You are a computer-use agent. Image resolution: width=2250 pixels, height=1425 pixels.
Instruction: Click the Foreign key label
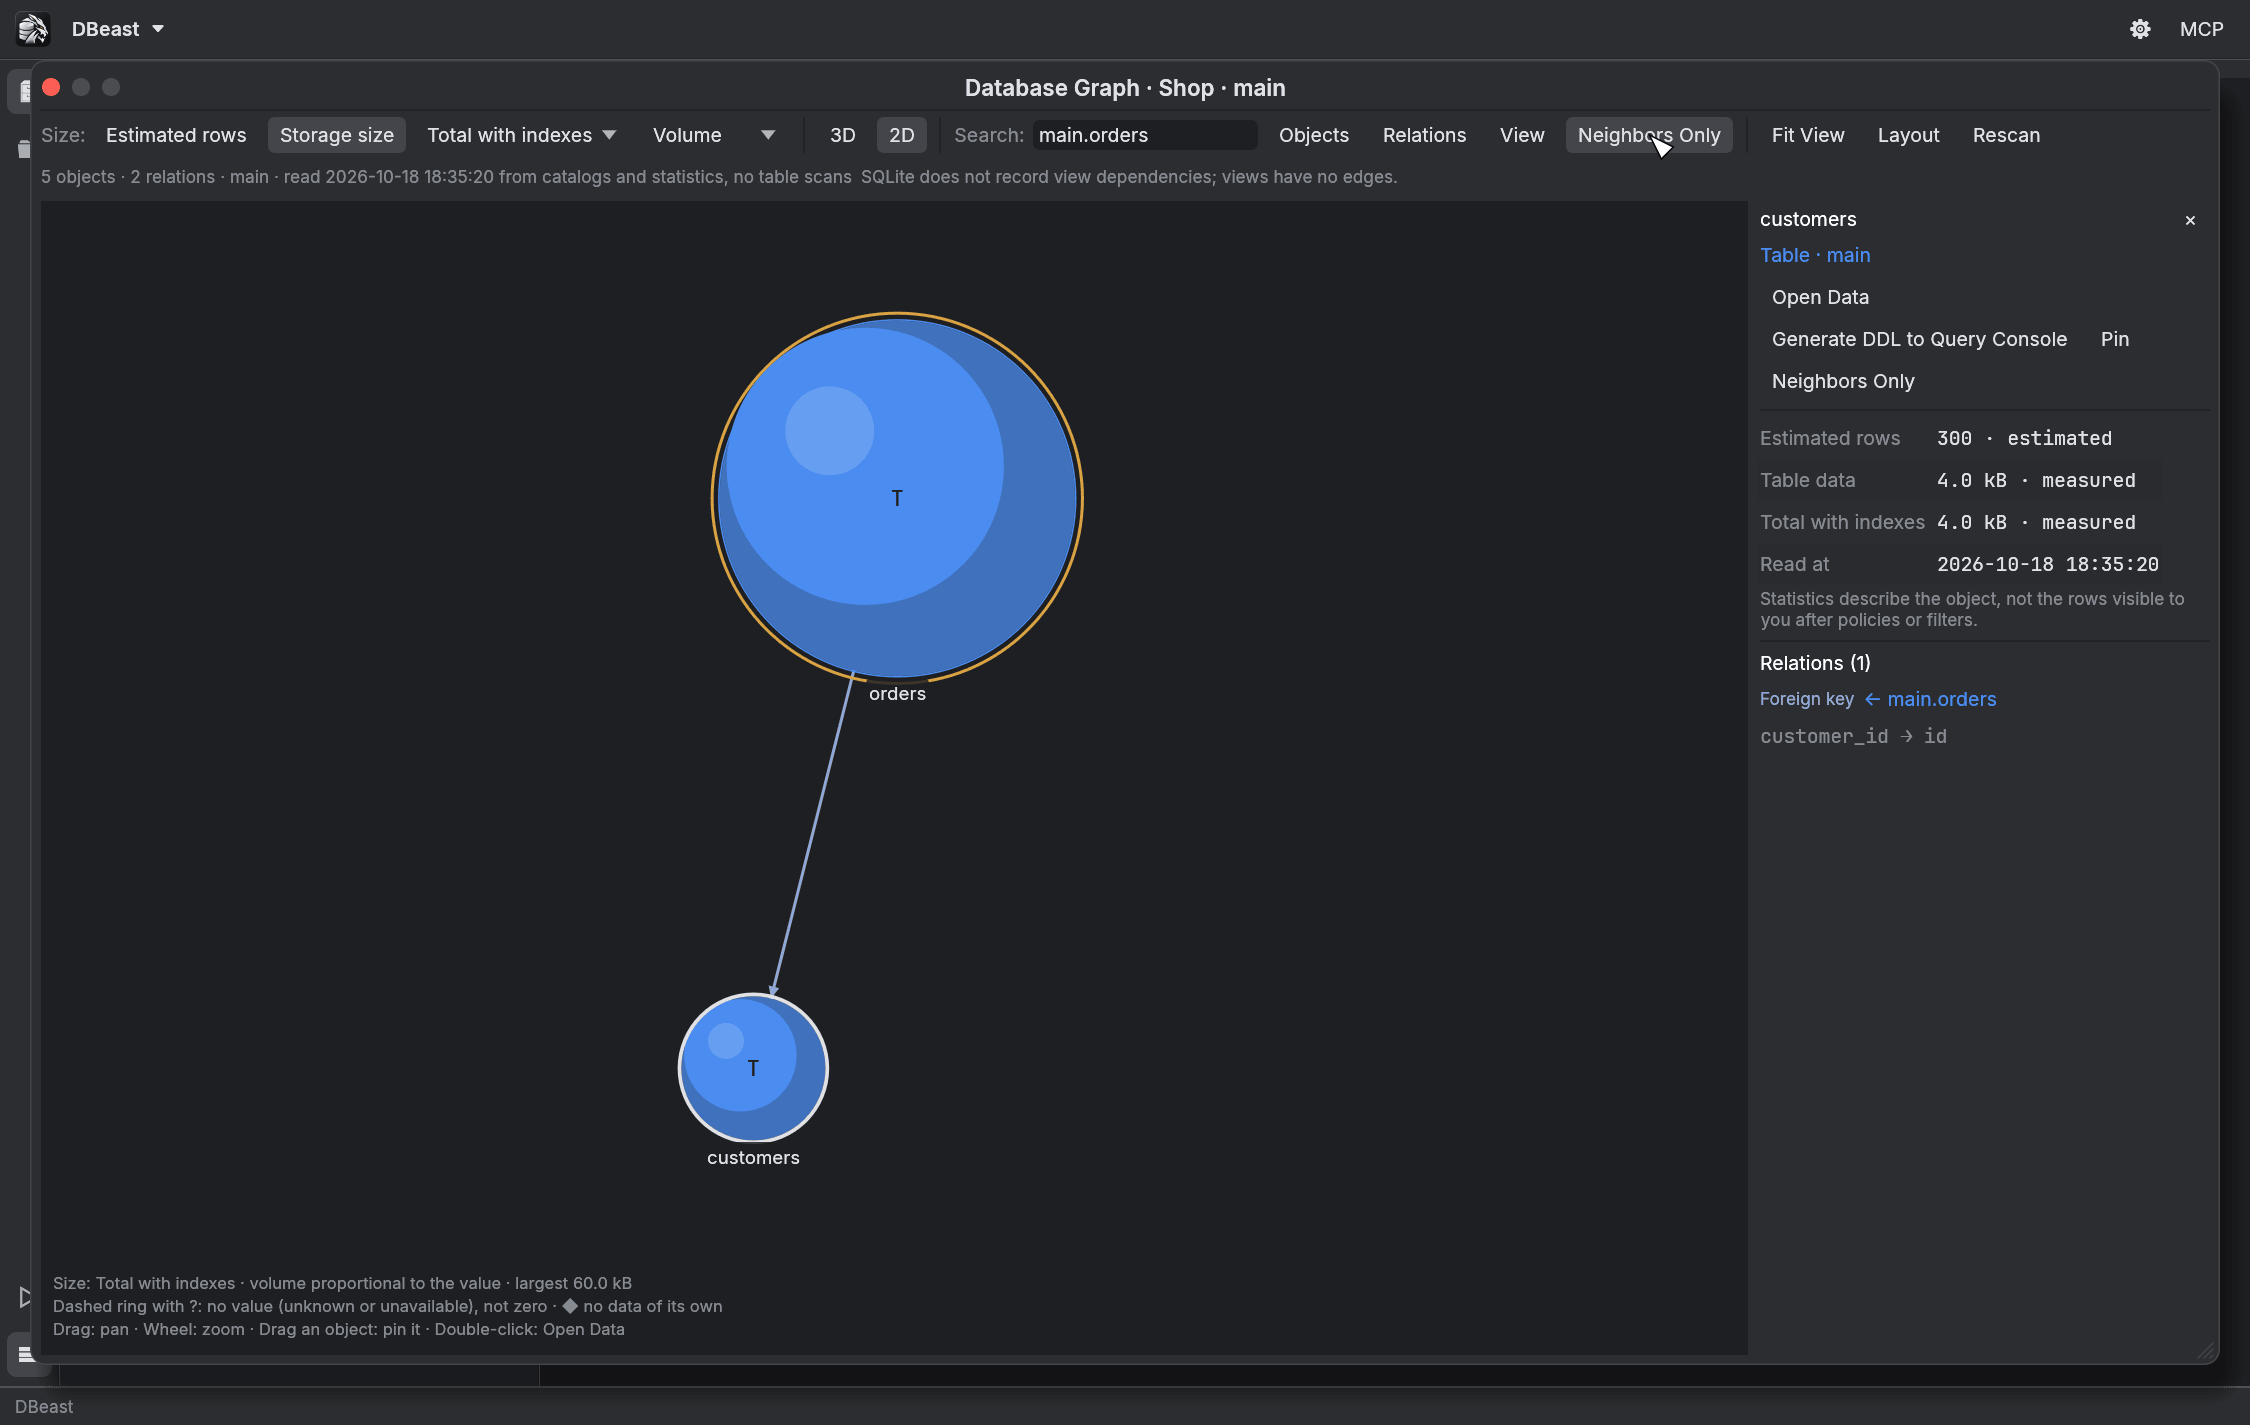pos(1806,699)
